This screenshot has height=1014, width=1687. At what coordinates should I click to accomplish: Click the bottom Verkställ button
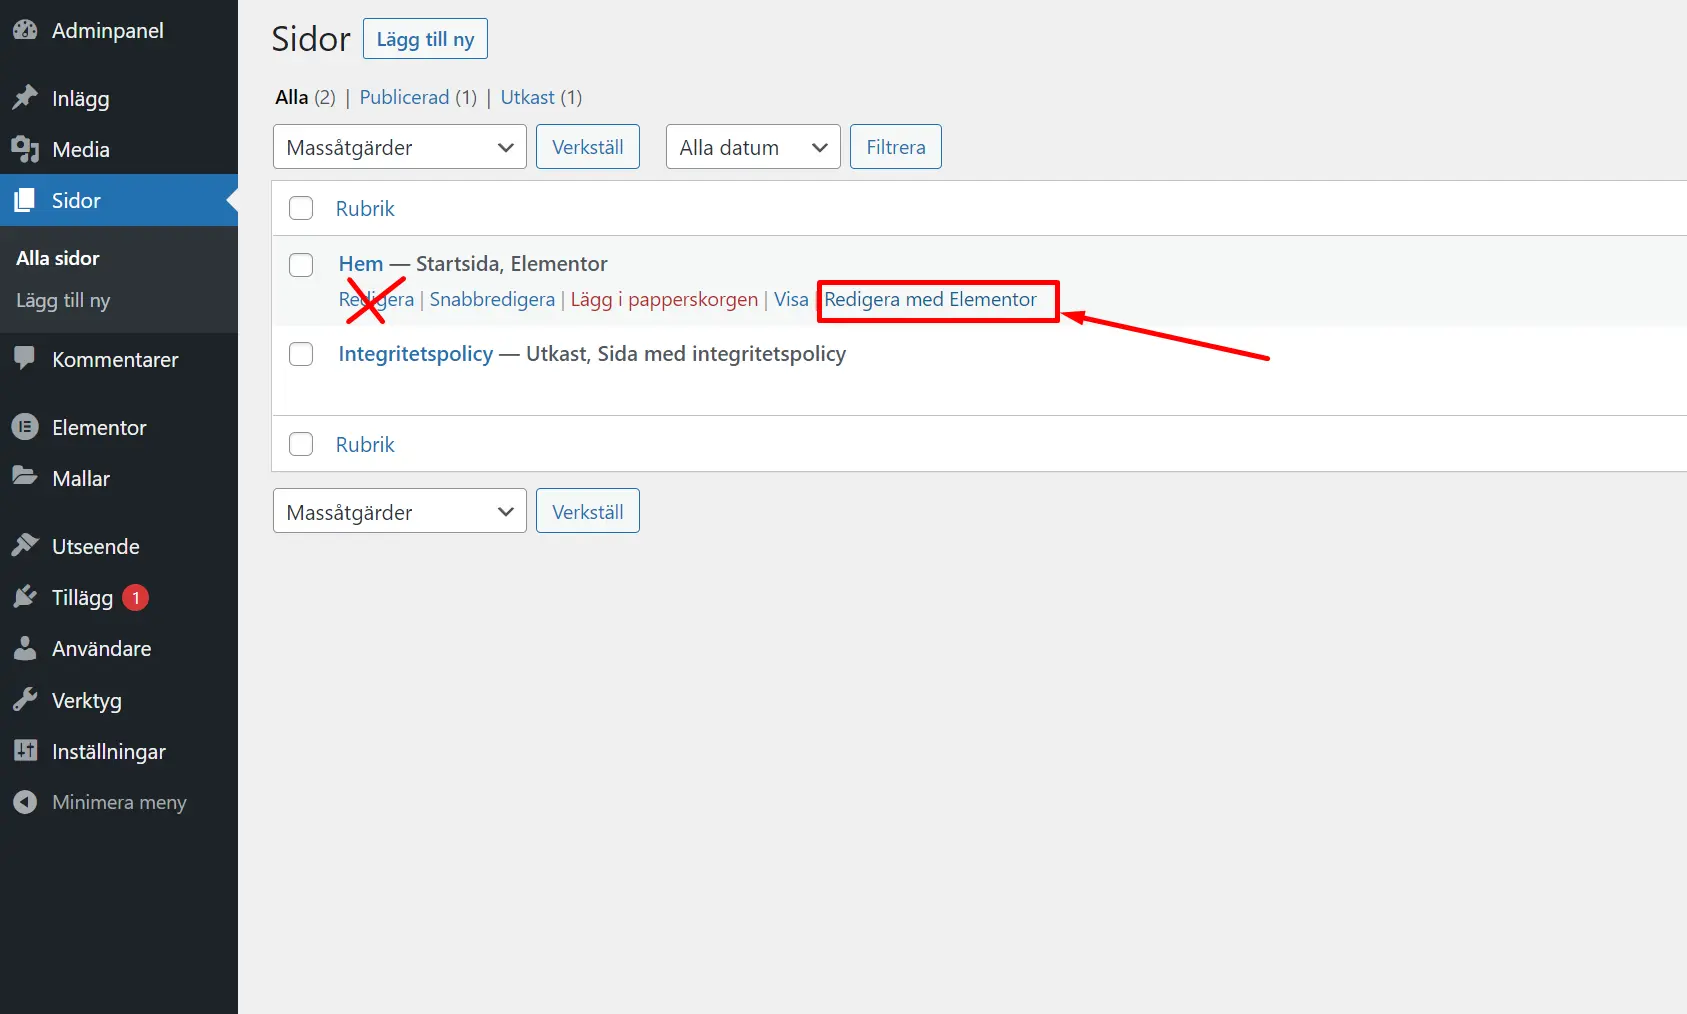click(x=587, y=511)
